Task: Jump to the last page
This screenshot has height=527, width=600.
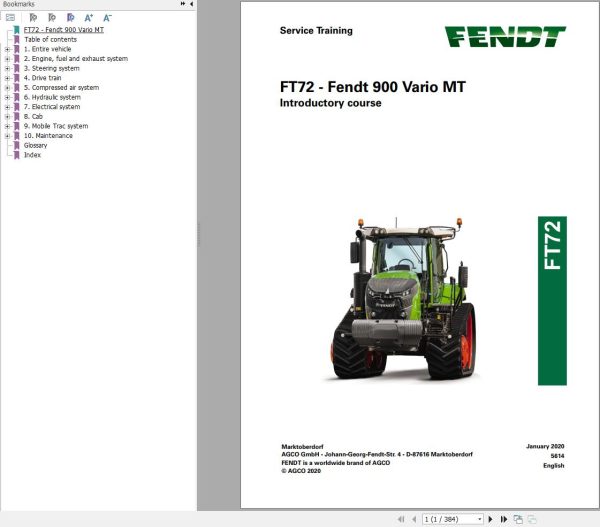Action: (504, 519)
